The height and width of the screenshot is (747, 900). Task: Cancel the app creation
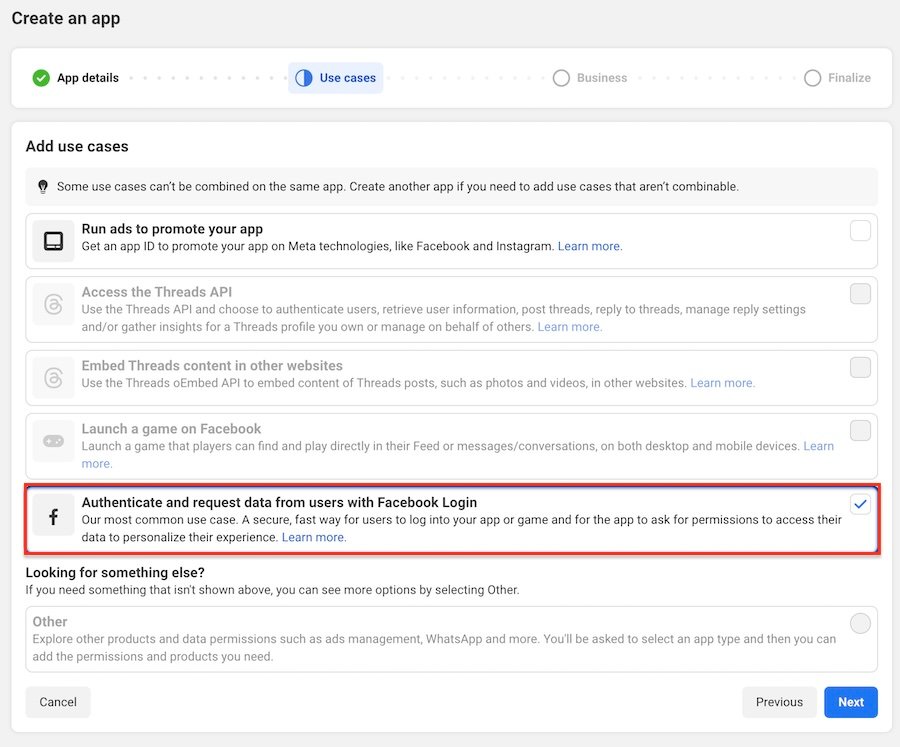(58, 702)
